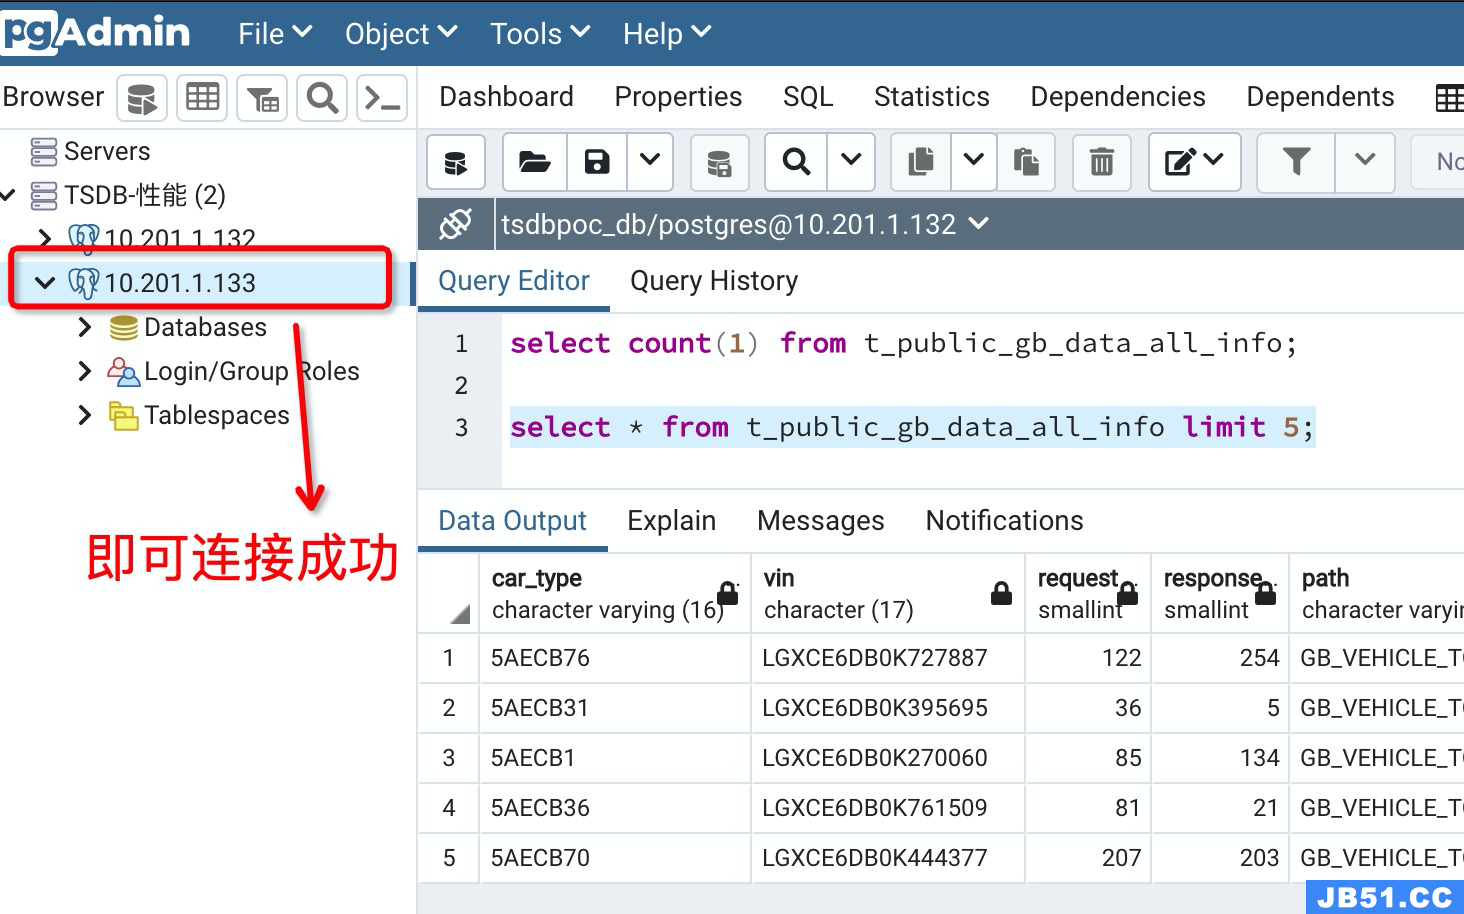The width and height of the screenshot is (1464, 914).
Task: Expand the Login/Group Roles node
Action: point(85,371)
